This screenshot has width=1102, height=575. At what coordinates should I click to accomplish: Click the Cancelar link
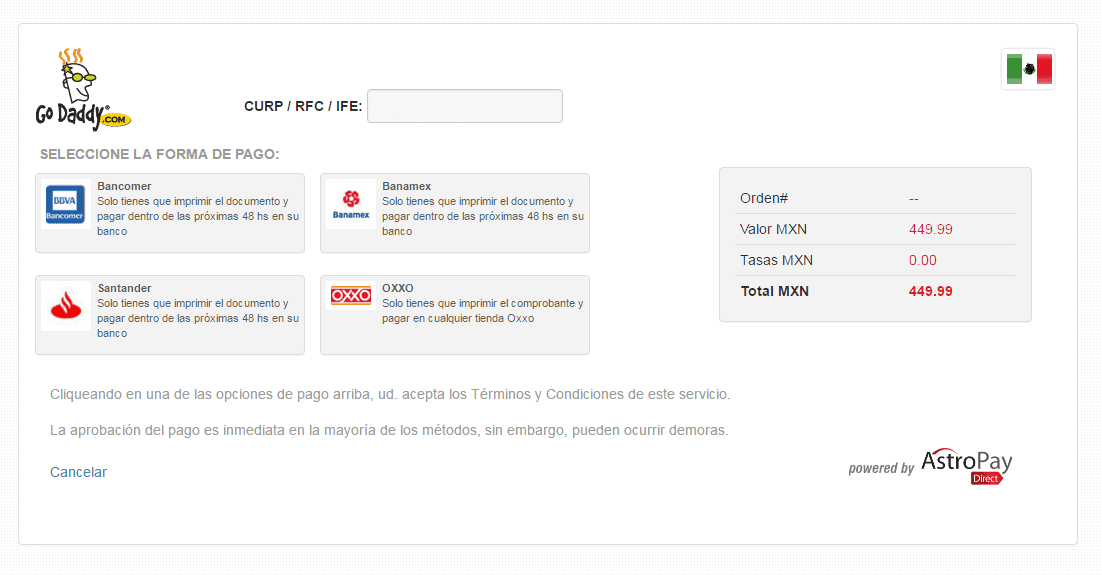(x=78, y=472)
